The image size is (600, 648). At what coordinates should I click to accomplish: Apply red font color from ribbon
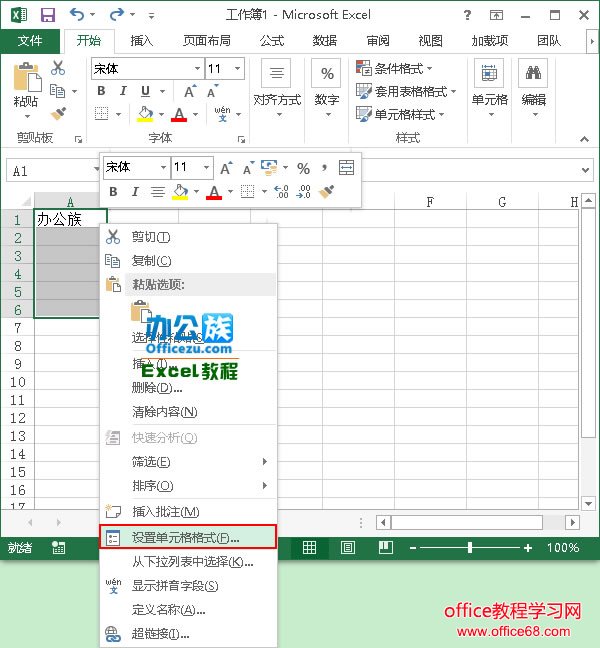click(179, 114)
